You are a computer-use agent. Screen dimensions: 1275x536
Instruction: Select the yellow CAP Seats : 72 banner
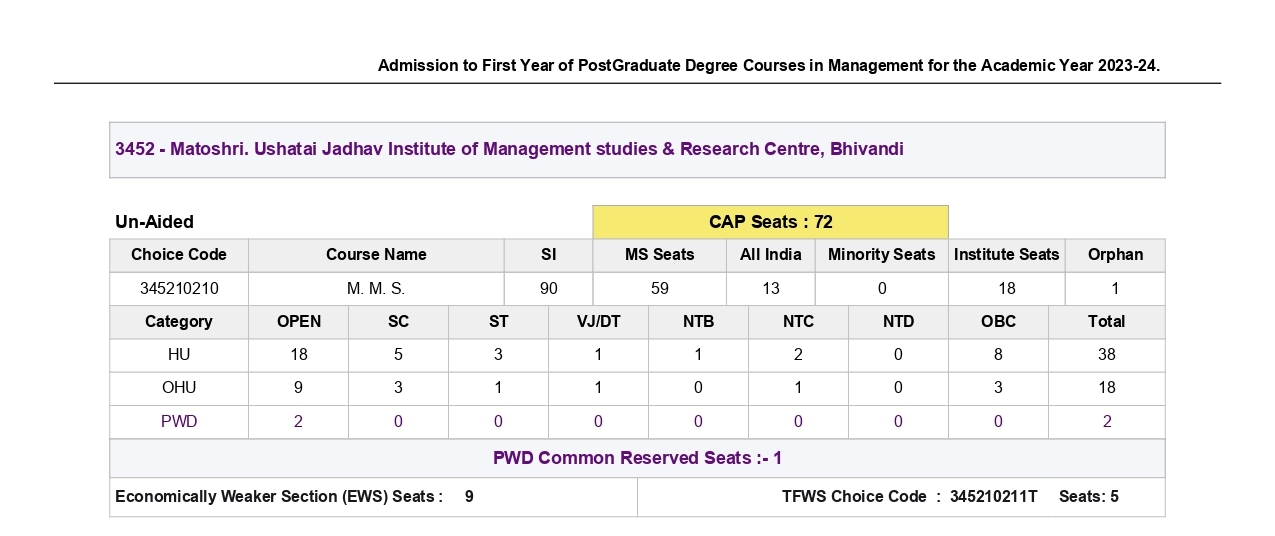pyautogui.click(x=770, y=222)
